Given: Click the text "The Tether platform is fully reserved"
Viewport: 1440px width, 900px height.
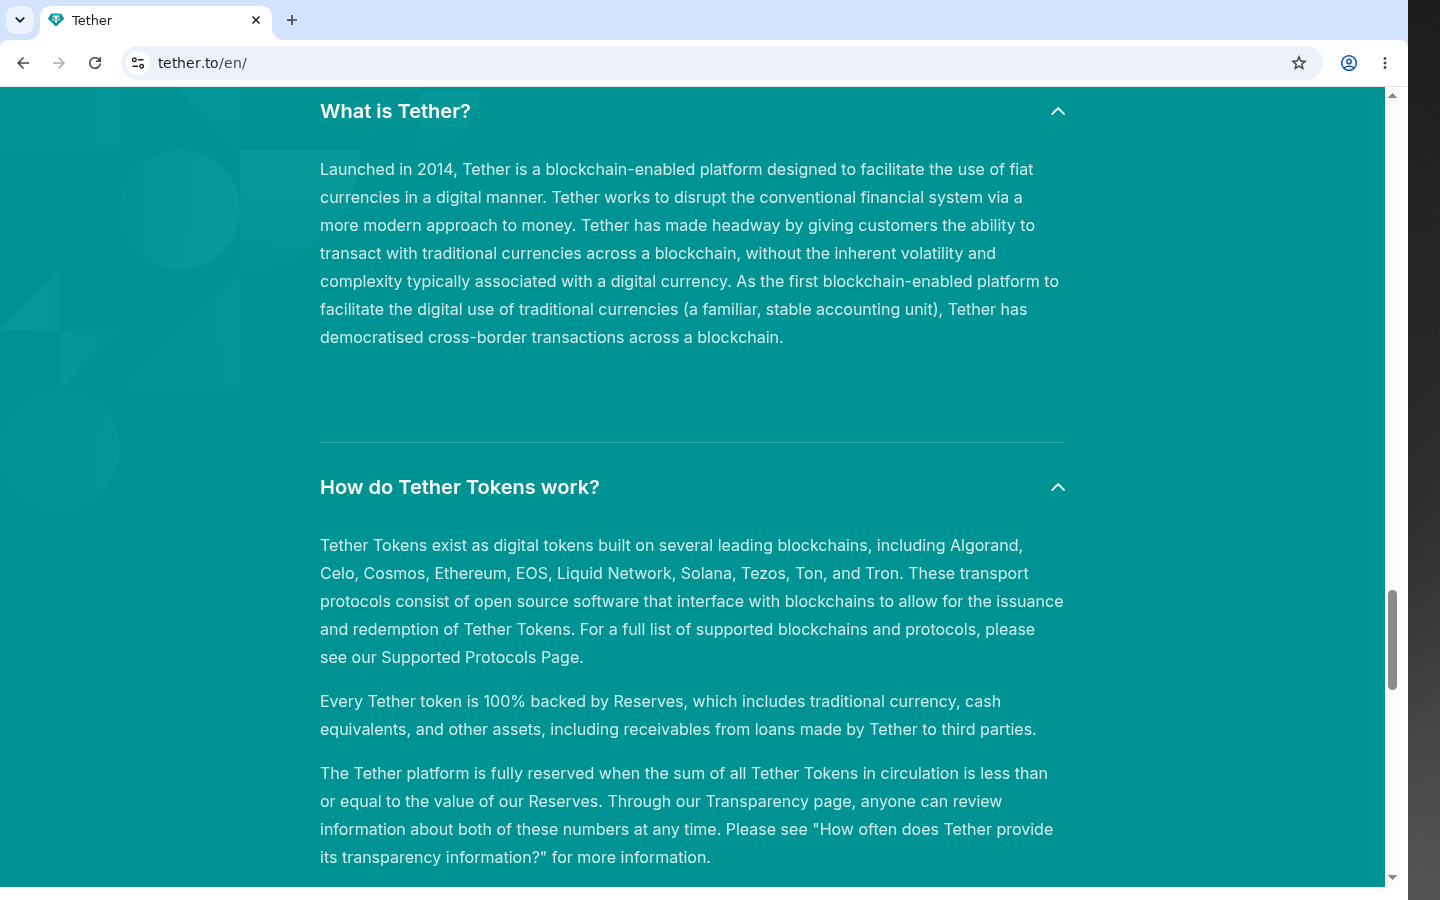Looking at the screenshot, I should (455, 773).
